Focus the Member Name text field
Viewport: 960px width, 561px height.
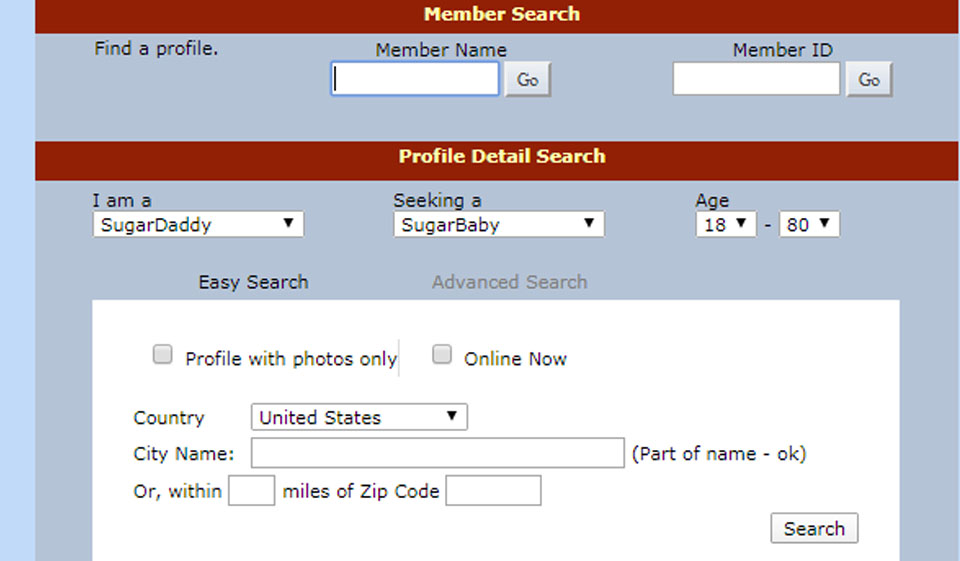[x=415, y=80]
